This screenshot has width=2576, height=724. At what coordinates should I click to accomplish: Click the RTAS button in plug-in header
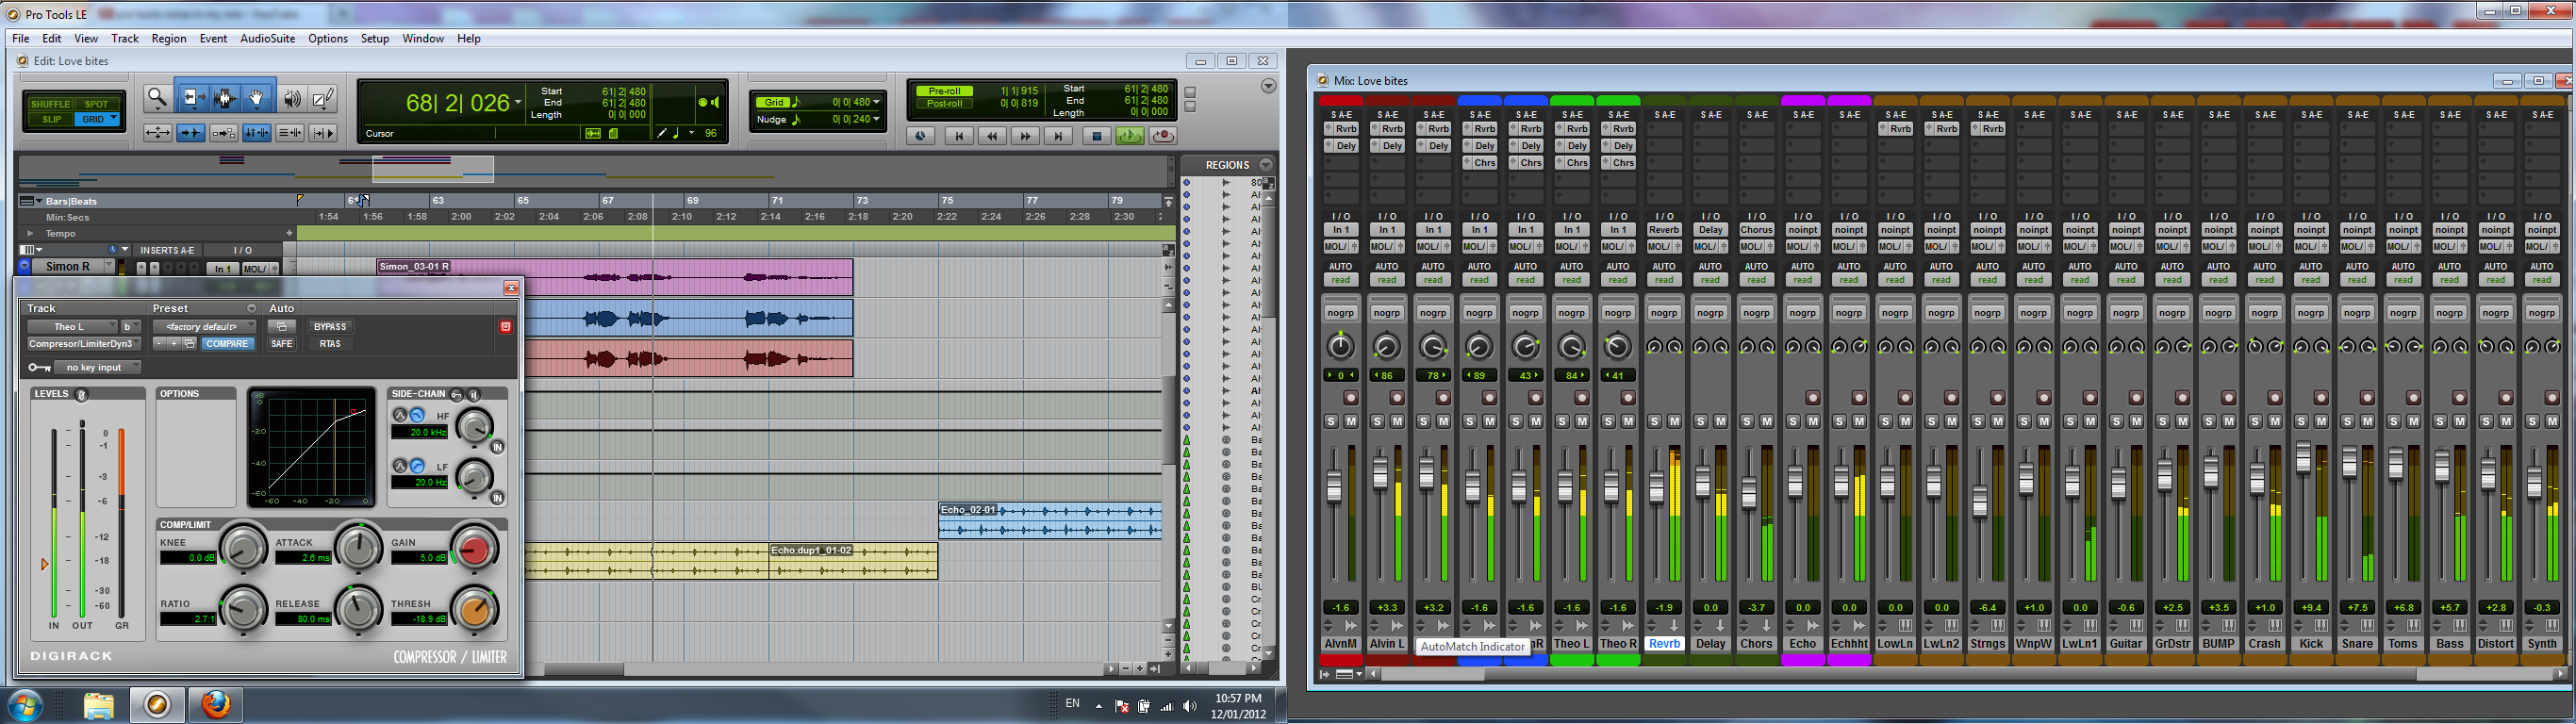point(330,344)
